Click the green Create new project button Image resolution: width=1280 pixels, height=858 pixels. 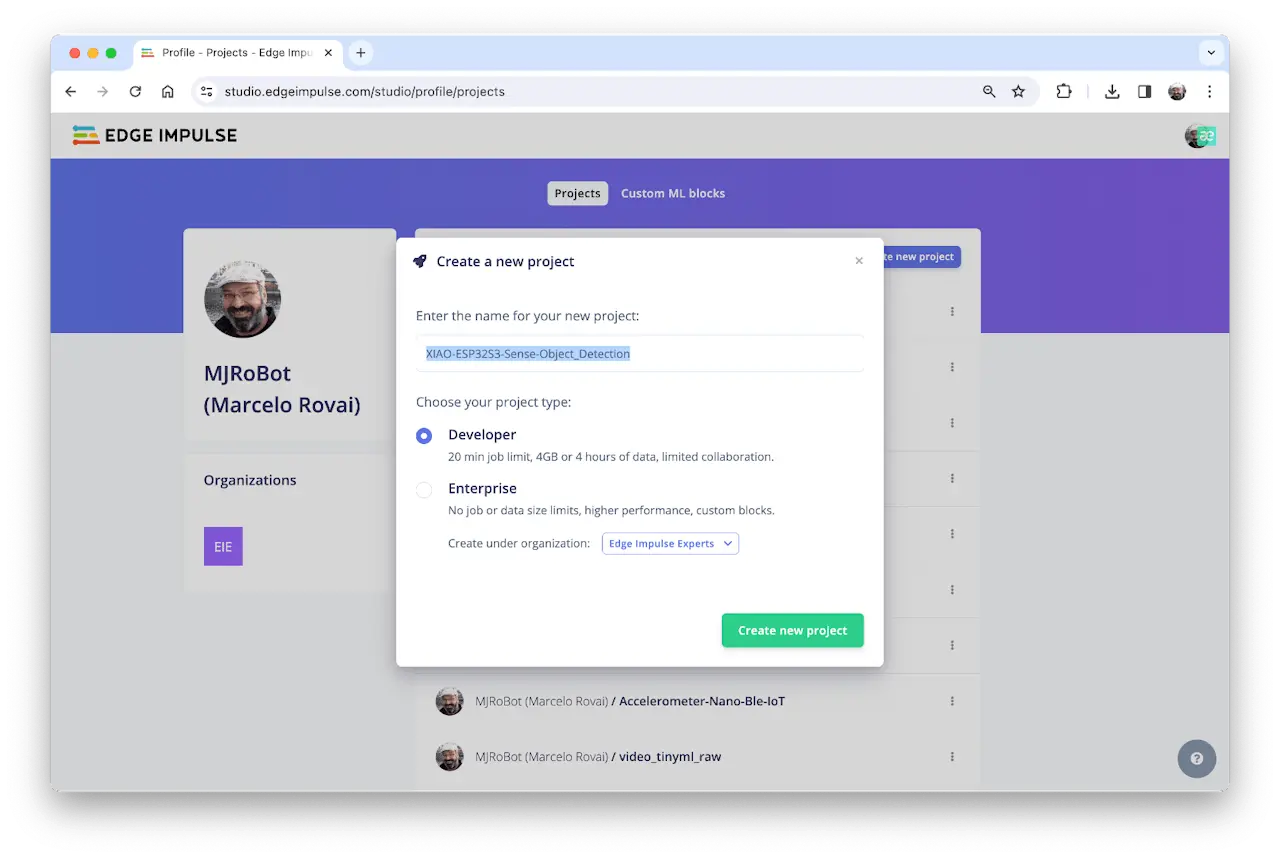[792, 631]
